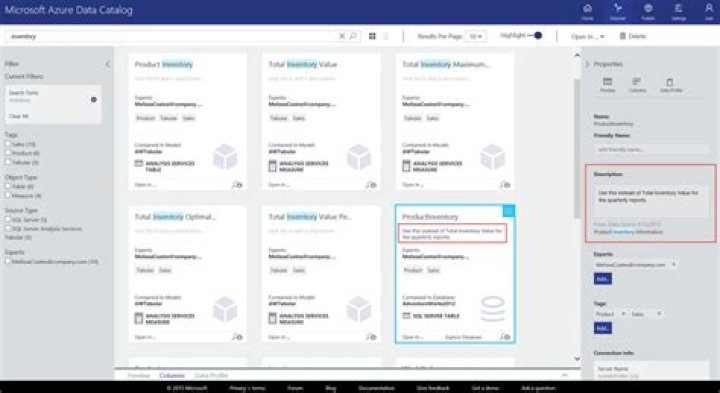Open the Documentation footer link
The image size is (720, 393).
tap(377, 388)
